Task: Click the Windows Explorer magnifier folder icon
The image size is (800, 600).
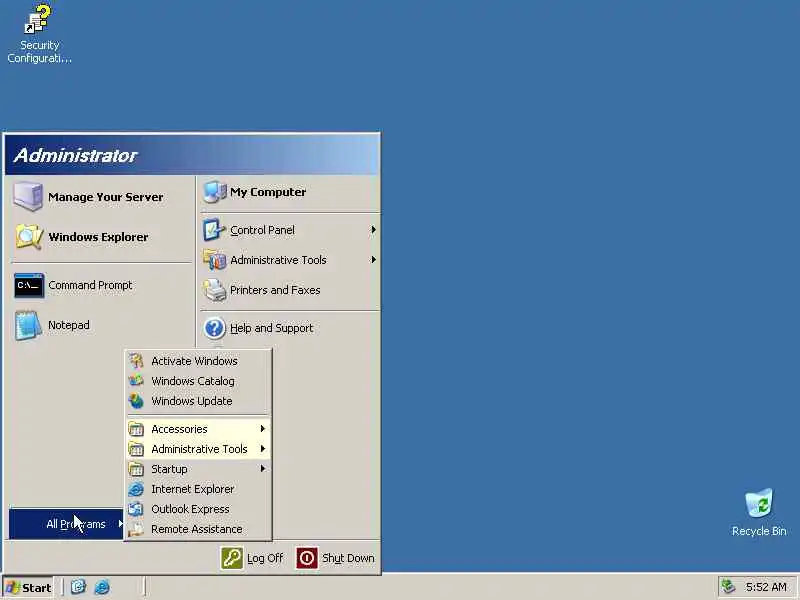Action: point(29,237)
